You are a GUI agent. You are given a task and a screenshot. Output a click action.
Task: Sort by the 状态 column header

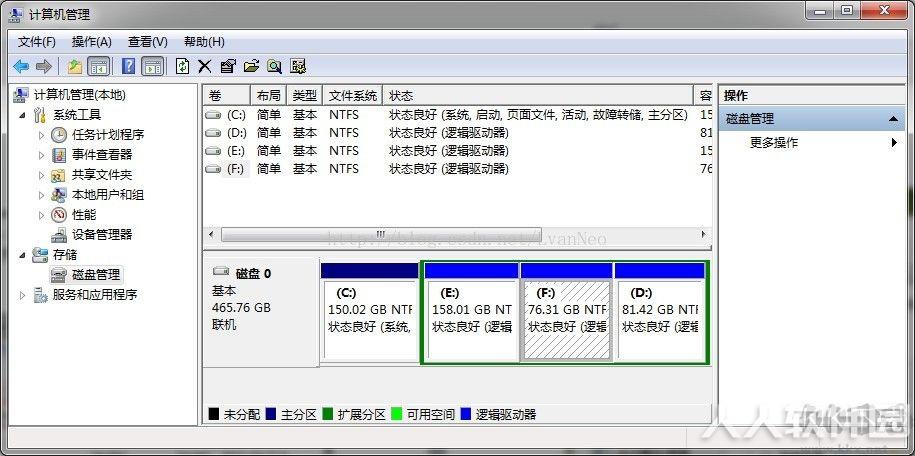pos(538,95)
